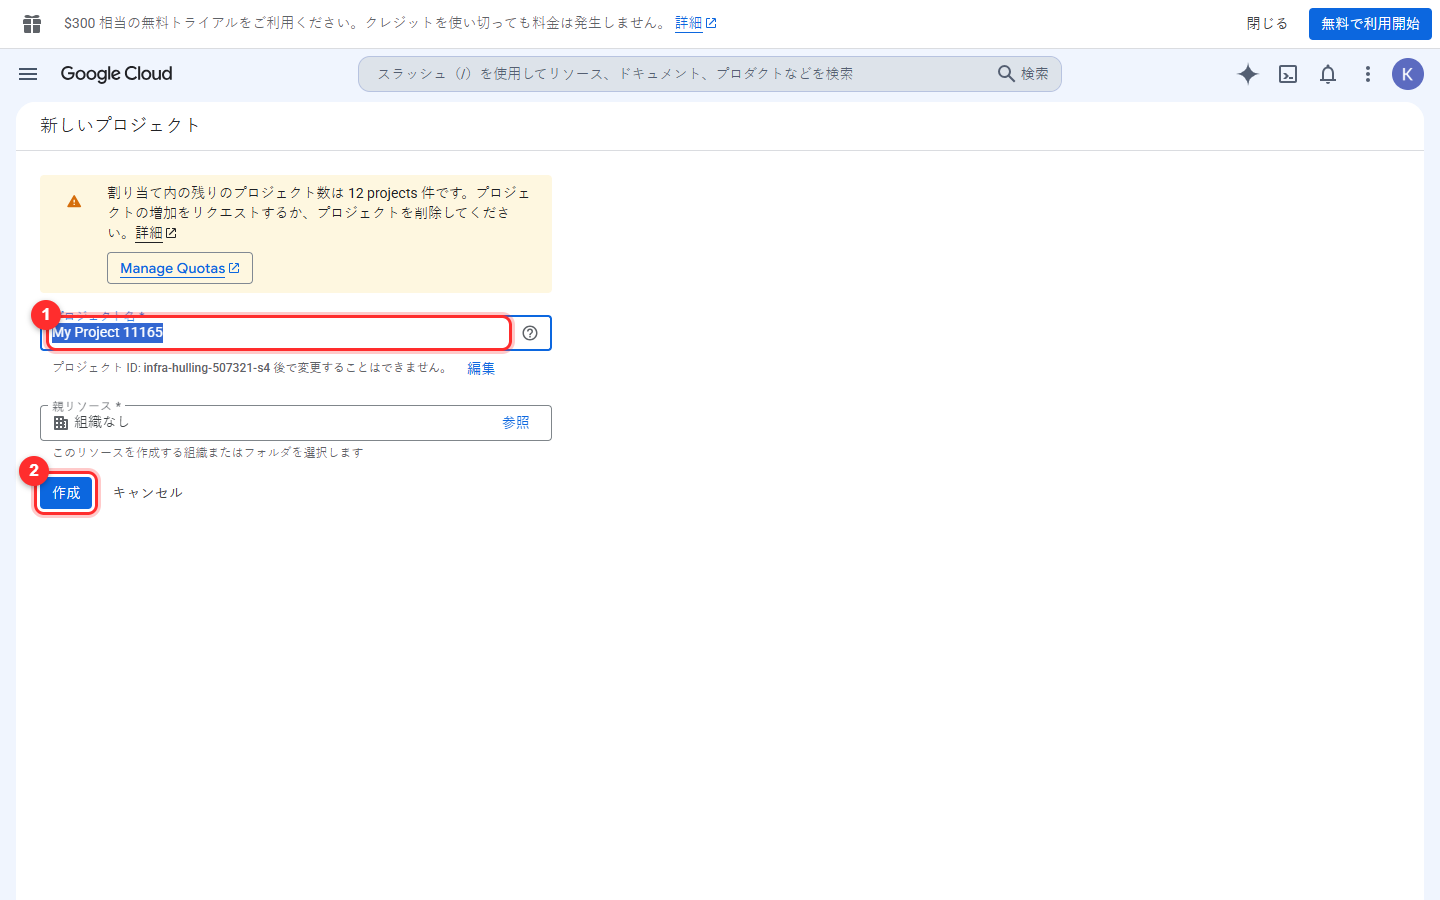
Task: Click the organization building icon next to 組織なし
Action: click(x=61, y=423)
